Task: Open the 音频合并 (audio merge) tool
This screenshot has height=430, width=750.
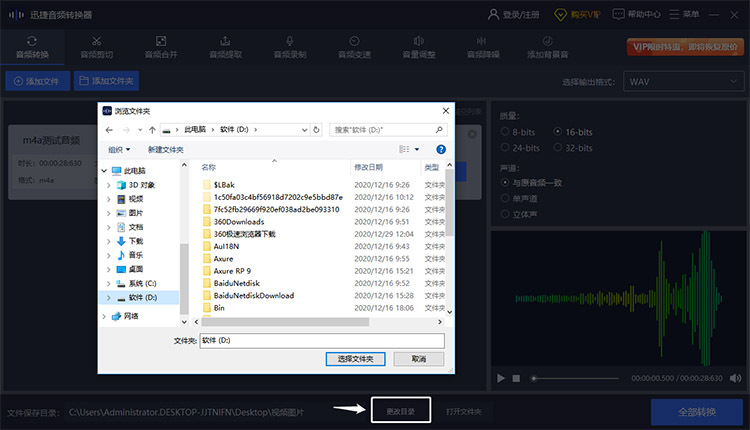Action: point(161,47)
